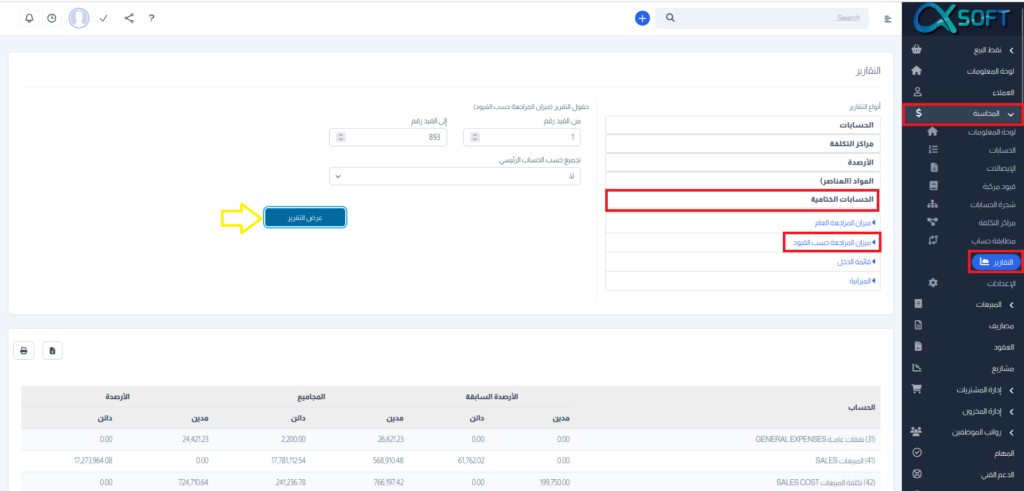Click the notifications bell icon
Image resolution: width=1024 pixels, height=491 pixels.
tap(28, 18)
